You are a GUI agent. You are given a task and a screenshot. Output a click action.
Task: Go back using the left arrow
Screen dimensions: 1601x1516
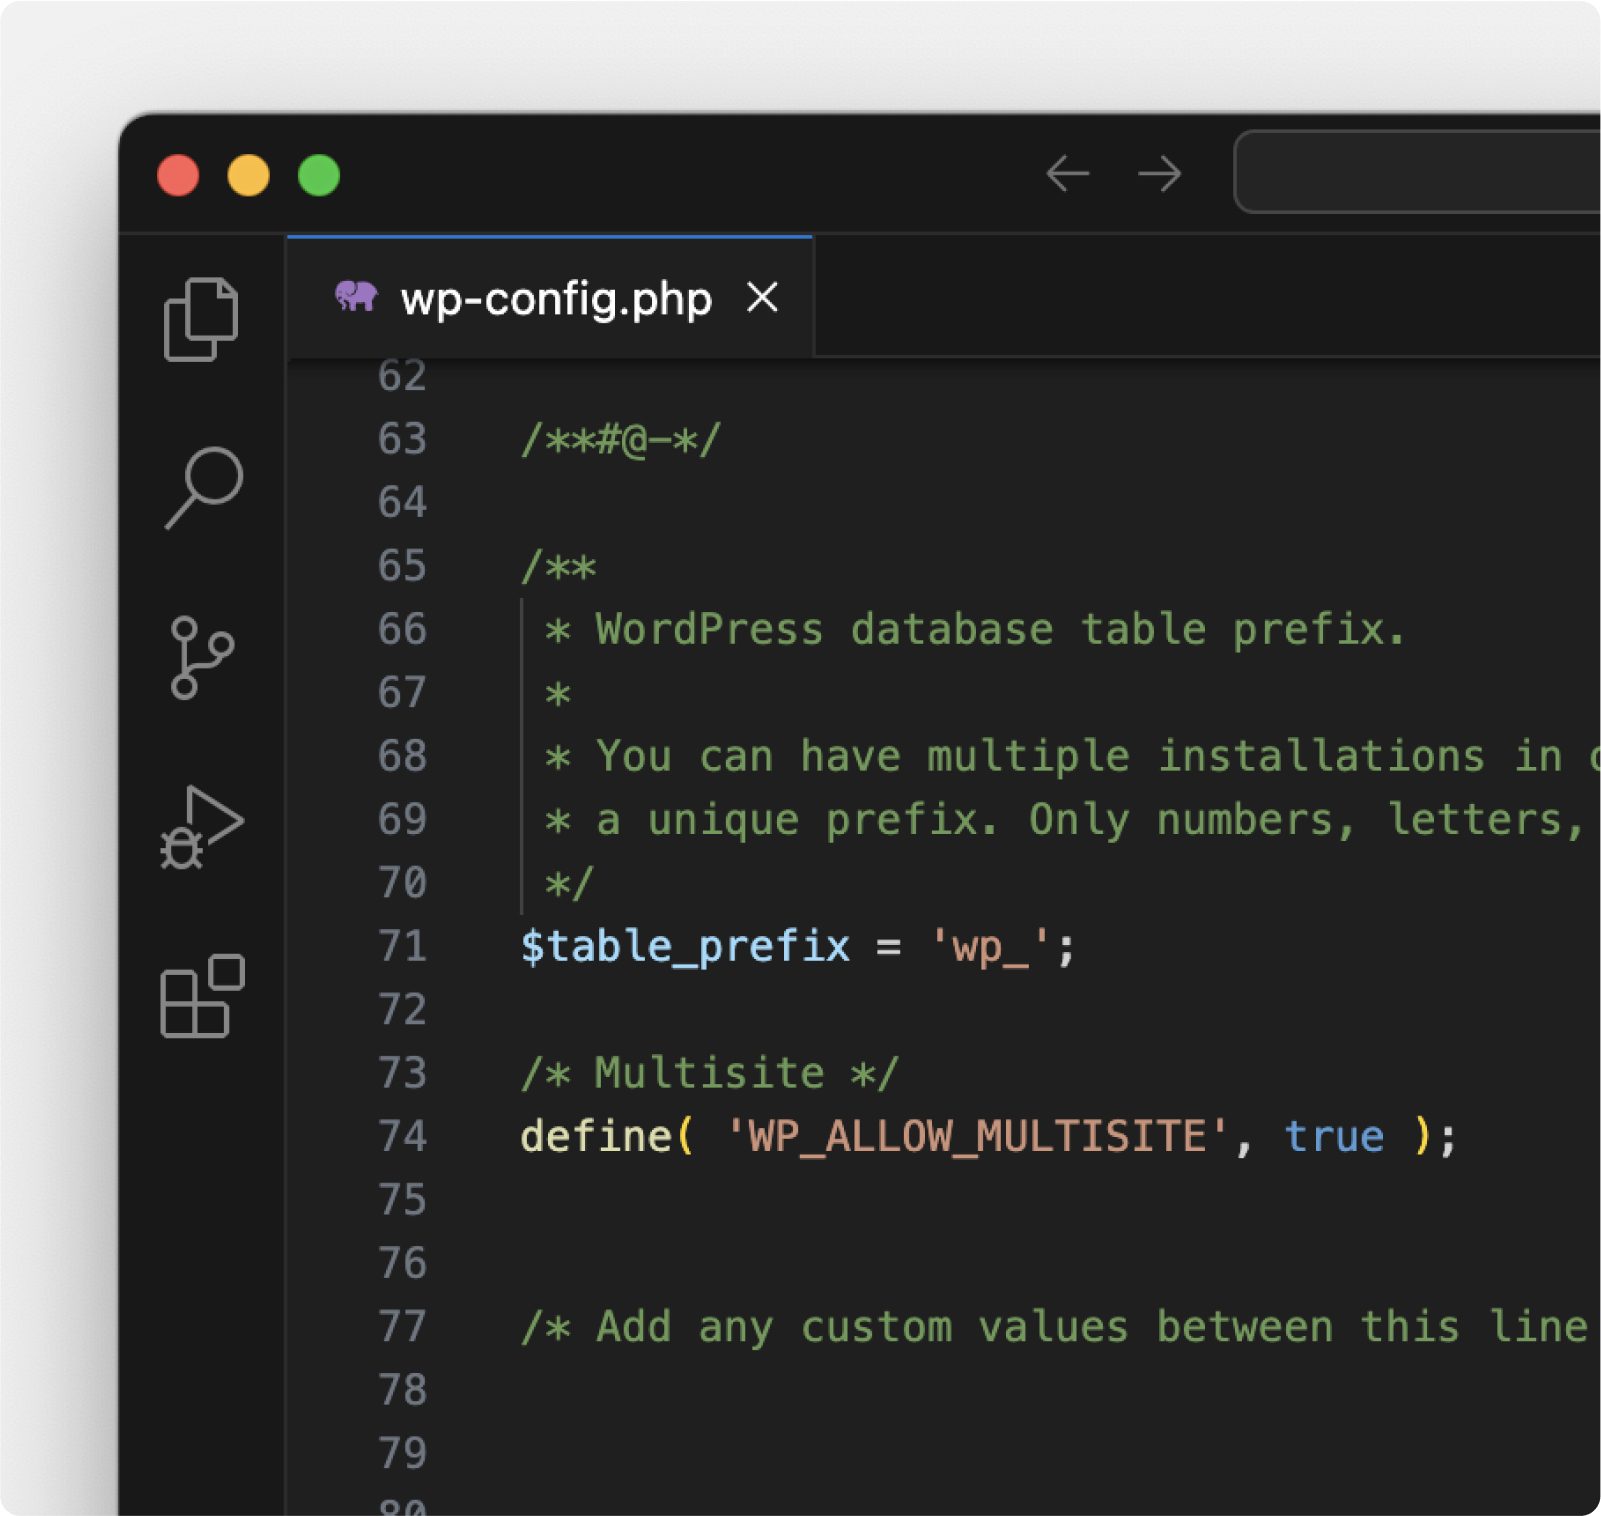point(1067,174)
